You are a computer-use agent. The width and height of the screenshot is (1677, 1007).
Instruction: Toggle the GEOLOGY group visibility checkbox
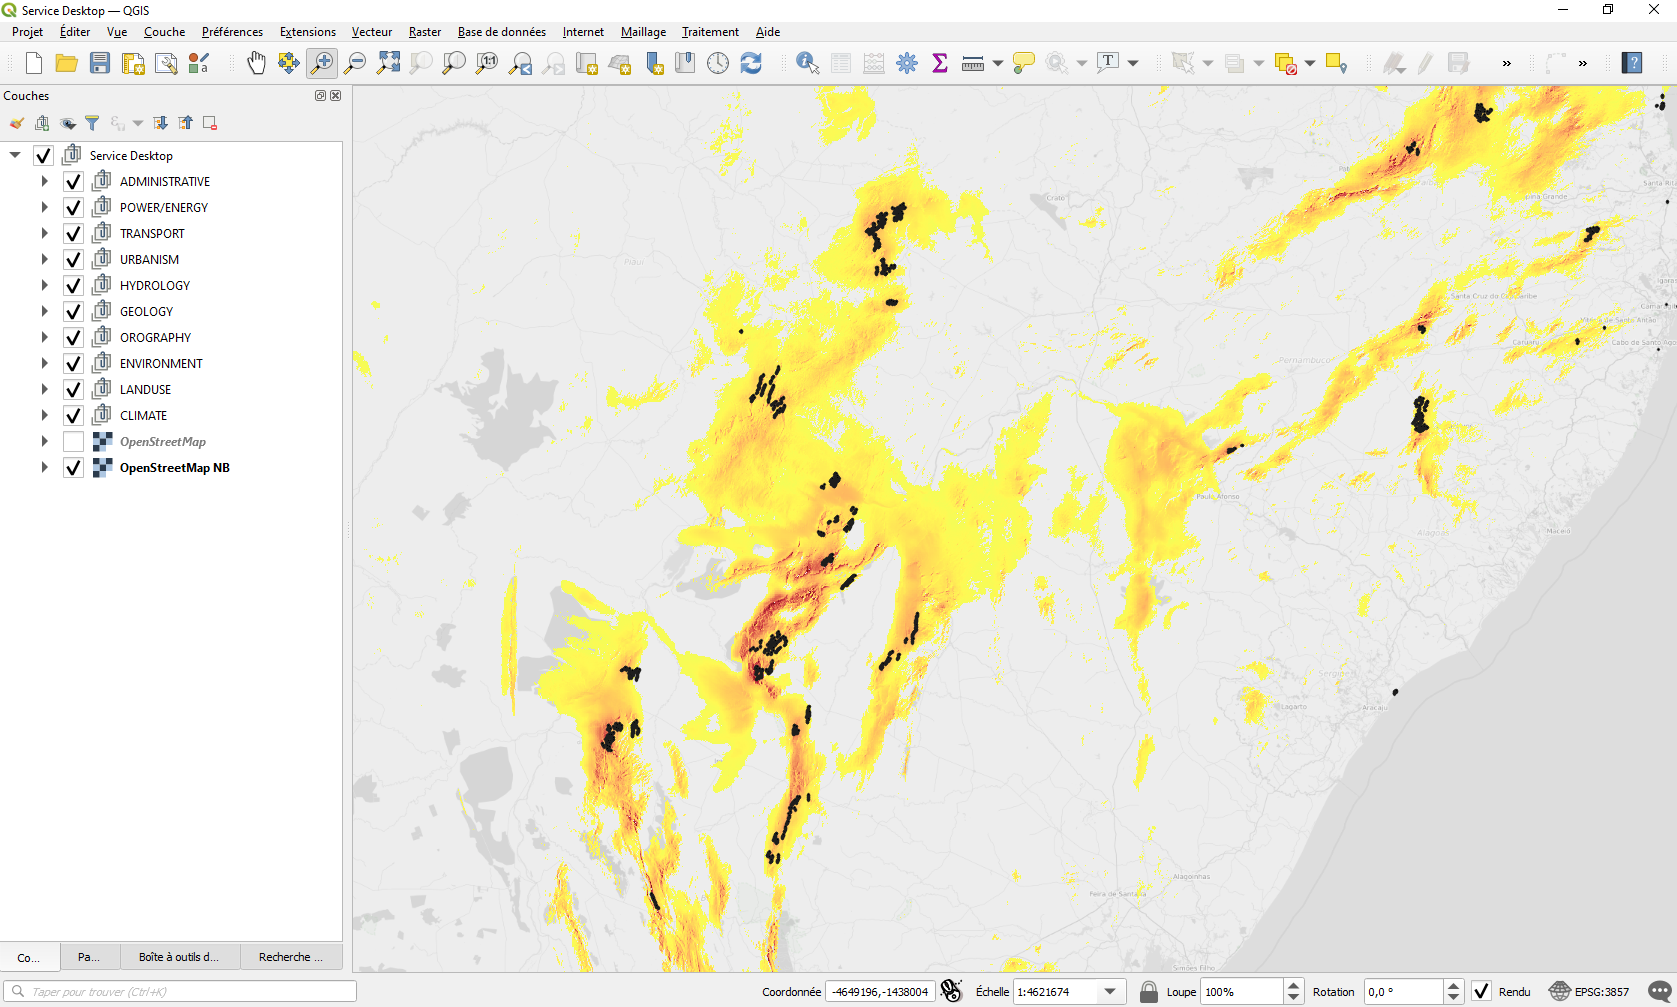tap(73, 312)
